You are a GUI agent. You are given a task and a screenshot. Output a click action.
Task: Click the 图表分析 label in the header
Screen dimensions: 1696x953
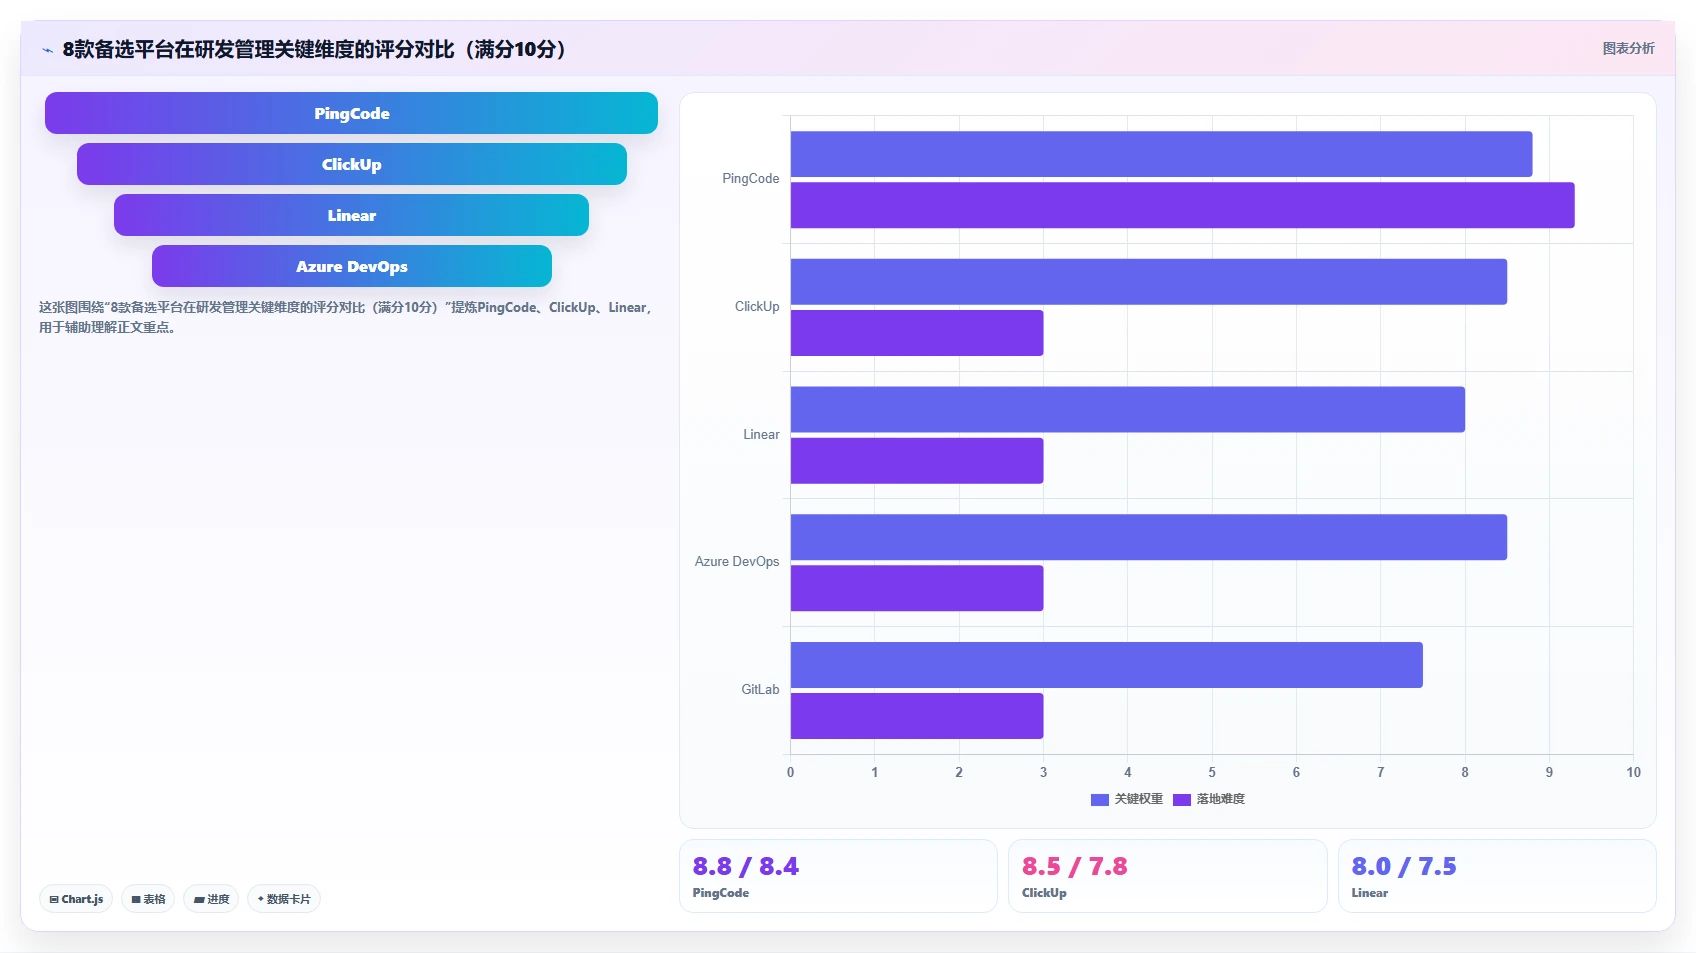[1628, 48]
